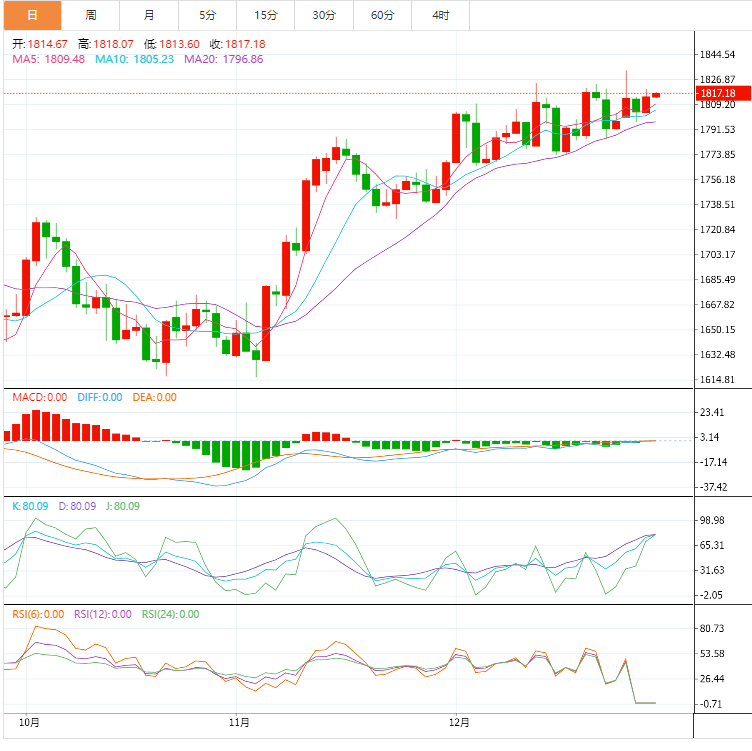Viewport: 752px width, 751px height.
Task: Click the 12月 date axis label
Action: [459, 722]
